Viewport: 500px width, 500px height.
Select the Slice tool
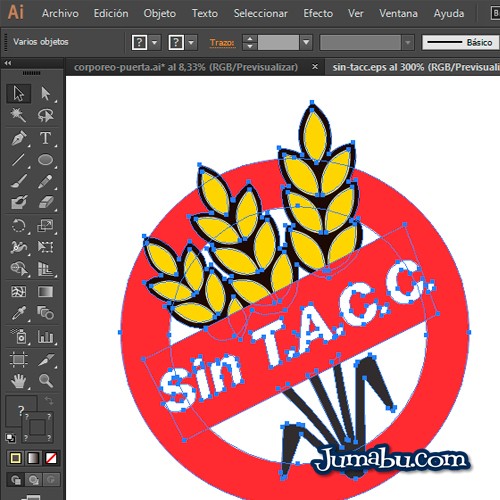point(45,359)
